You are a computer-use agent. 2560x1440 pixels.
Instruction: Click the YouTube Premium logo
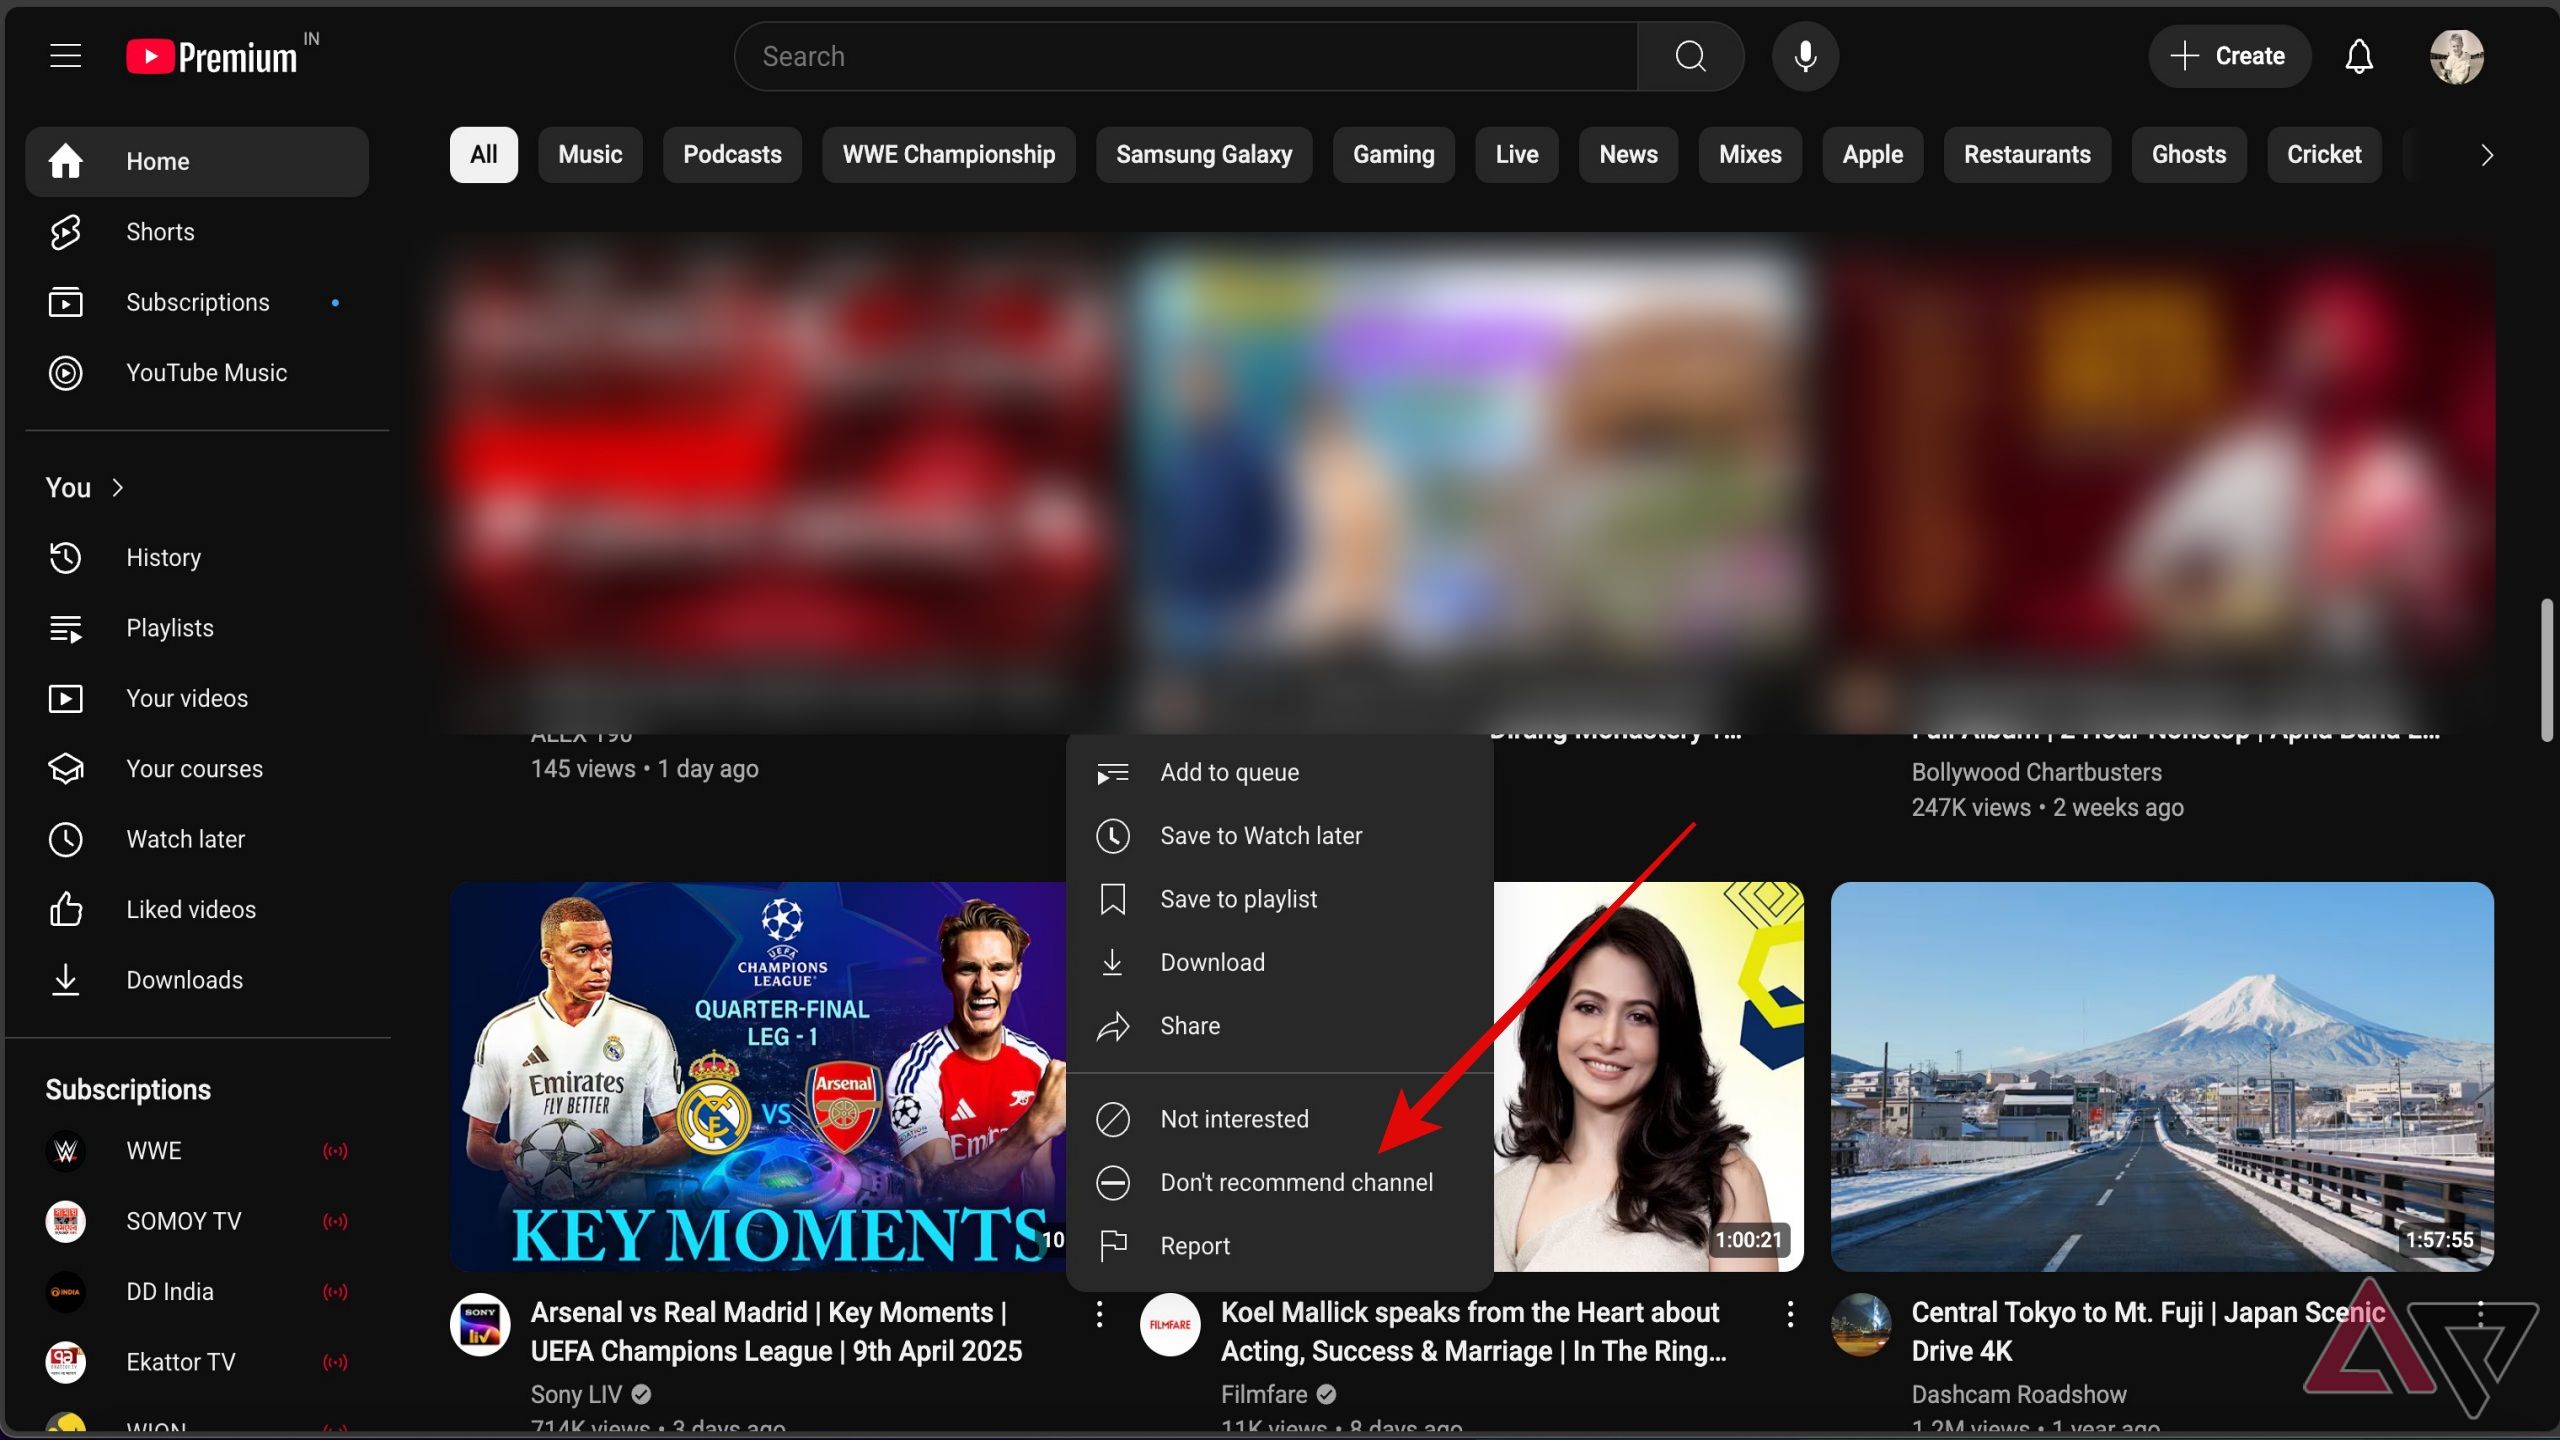coord(212,56)
